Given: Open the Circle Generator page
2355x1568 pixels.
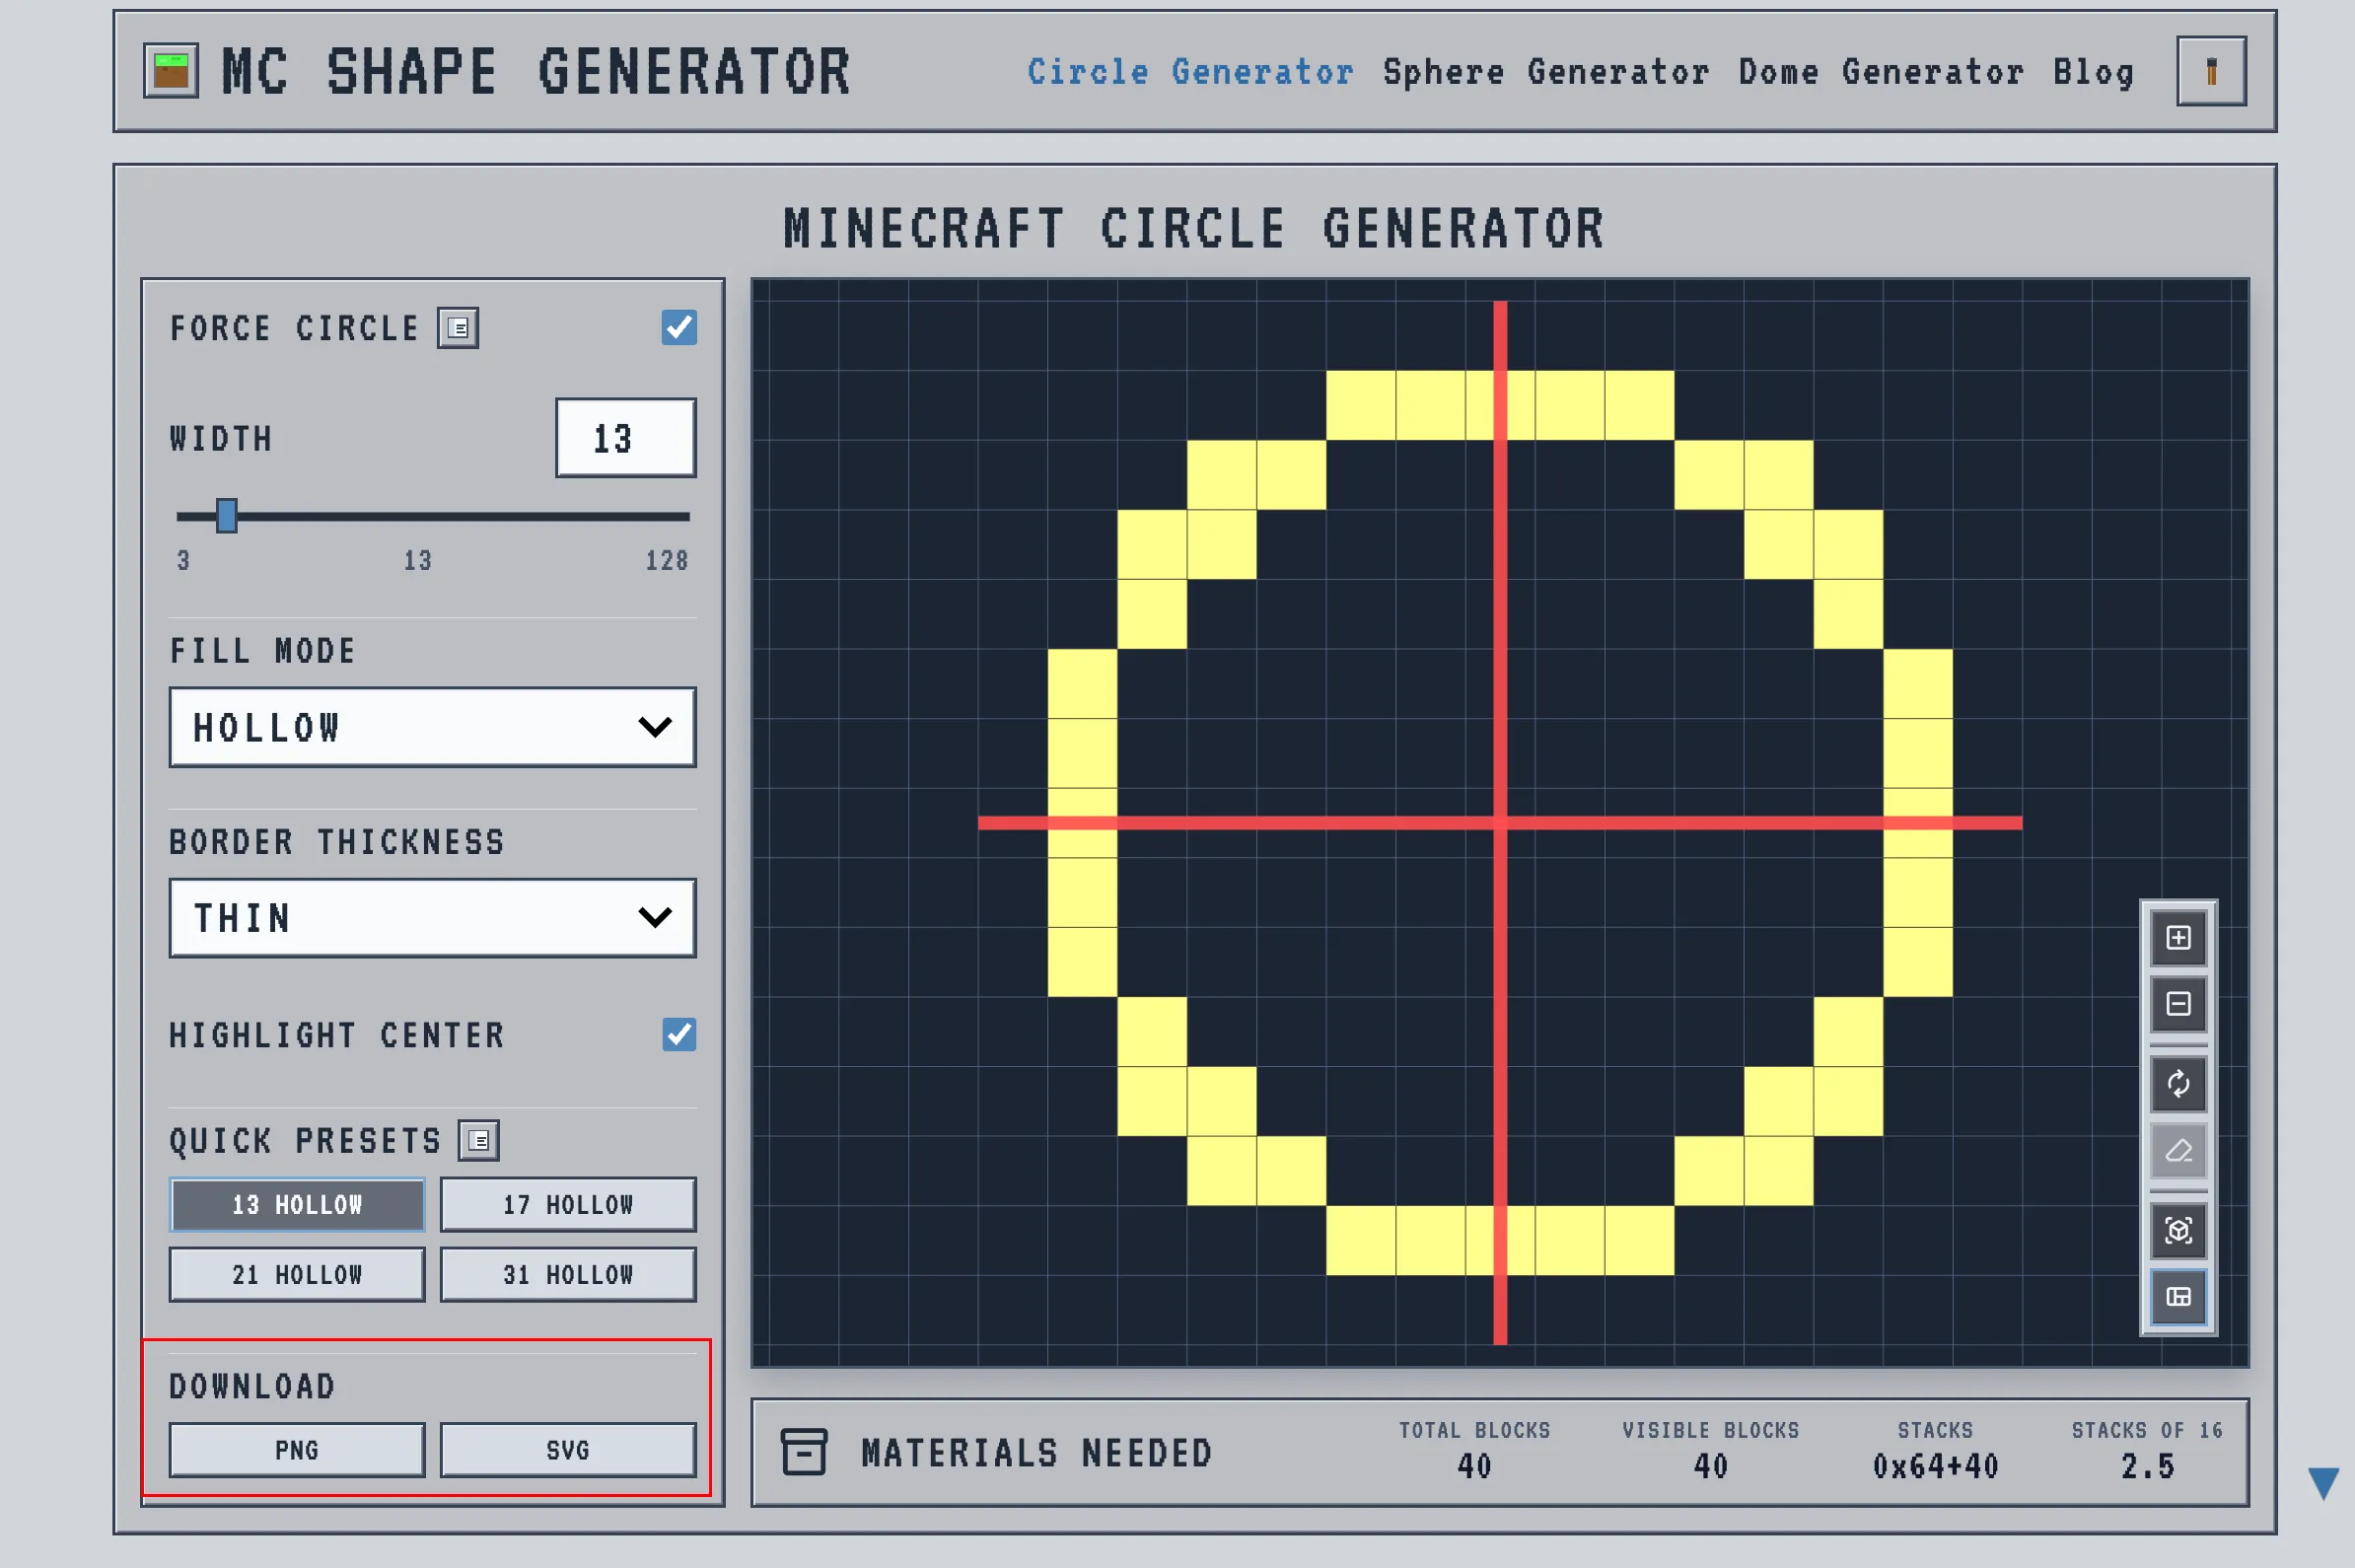Looking at the screenshot, I should (1190, 72).
